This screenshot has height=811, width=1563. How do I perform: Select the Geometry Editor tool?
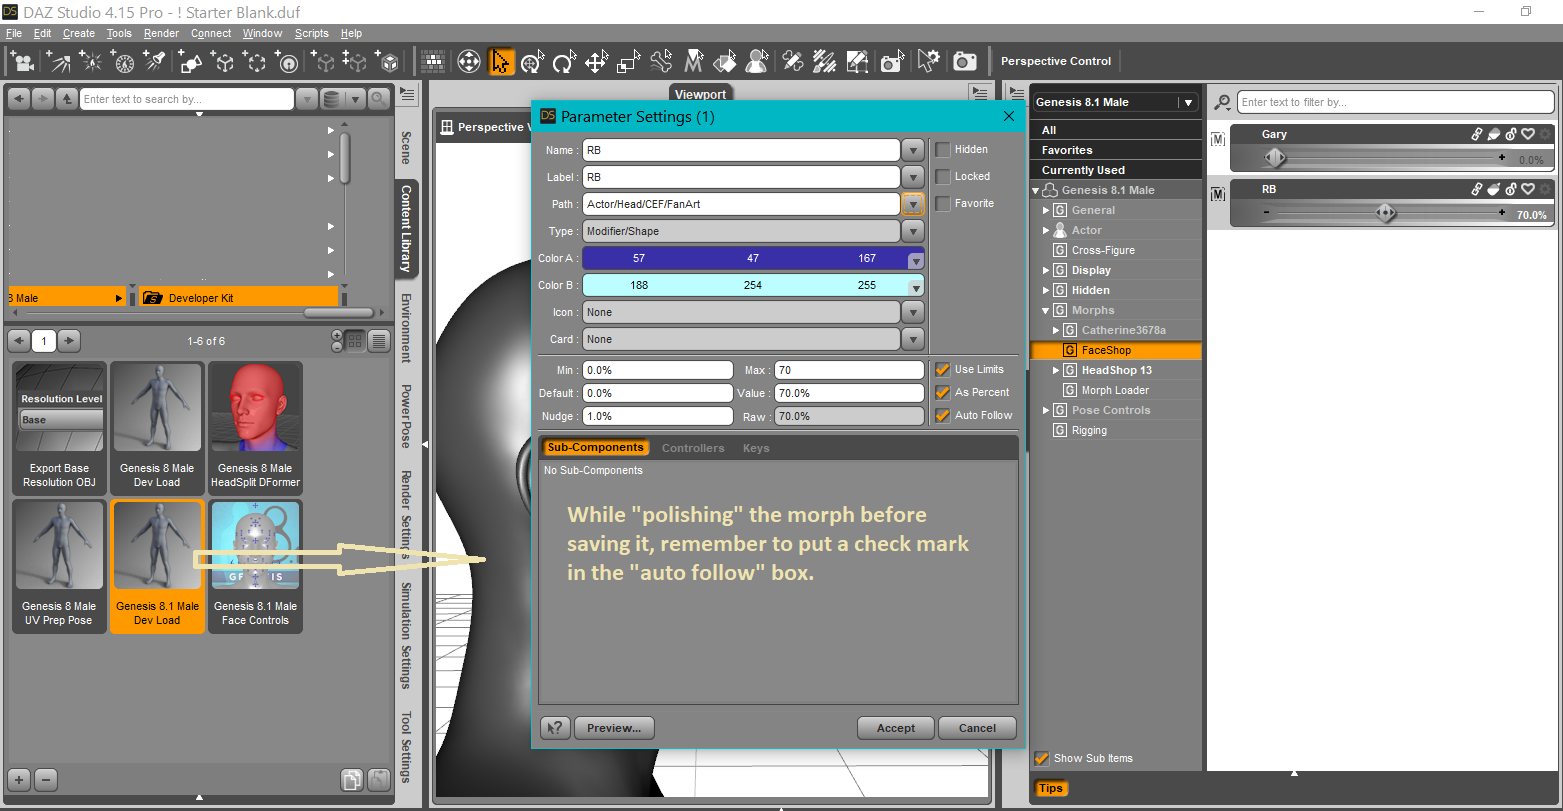tap(857, 62)
